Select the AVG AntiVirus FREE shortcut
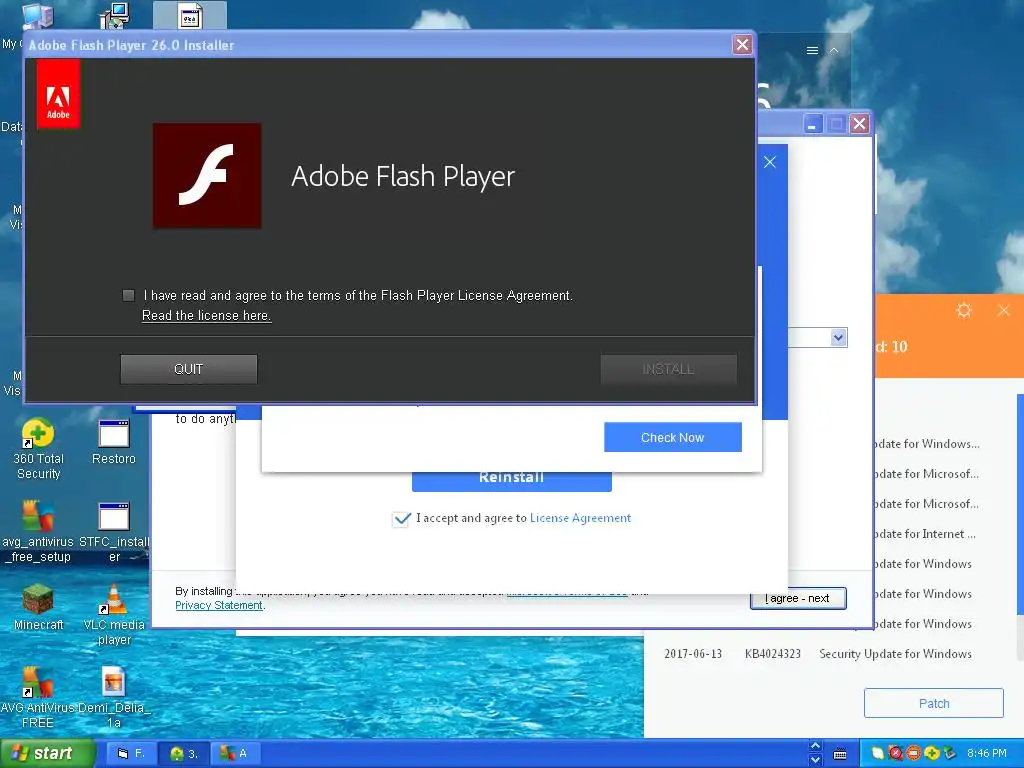 point(37,697)
